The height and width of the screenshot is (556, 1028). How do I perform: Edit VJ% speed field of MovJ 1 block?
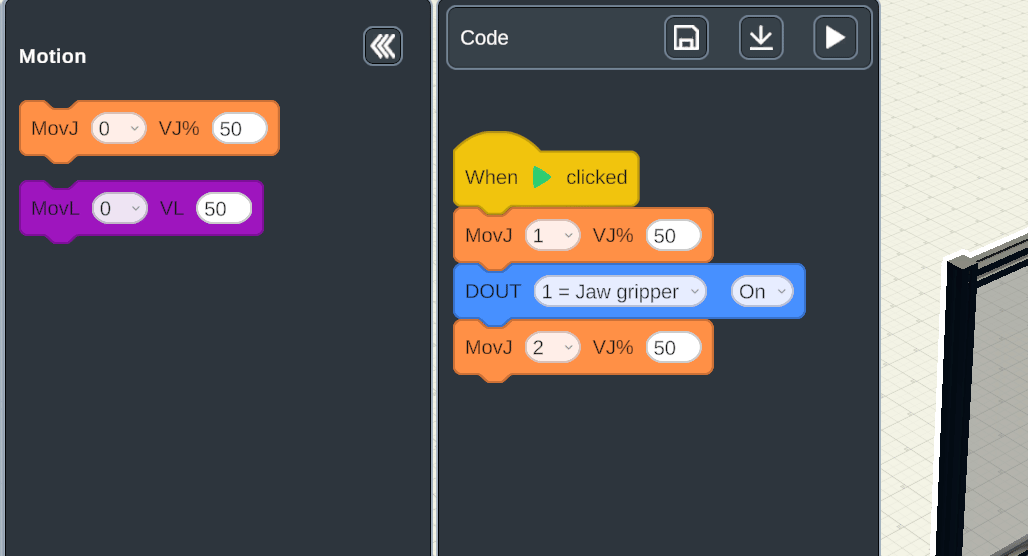tap(673, 236)
